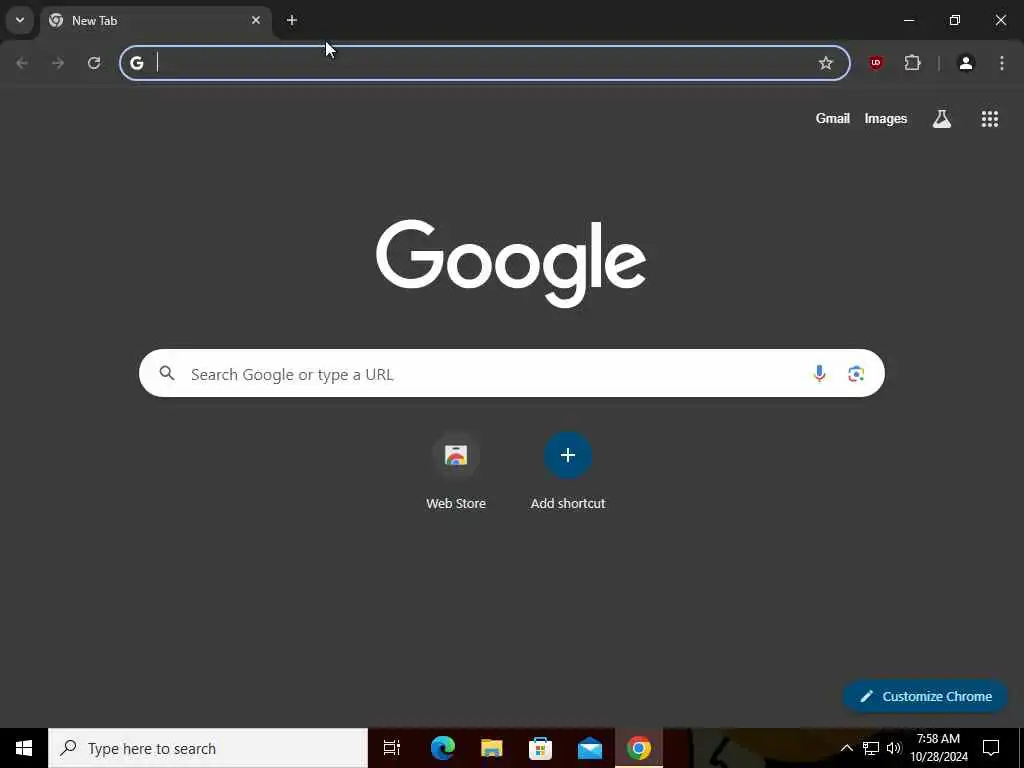The image size is (1024, 768).
Task: Restore down the Chrome window
Action: point(955,20)
